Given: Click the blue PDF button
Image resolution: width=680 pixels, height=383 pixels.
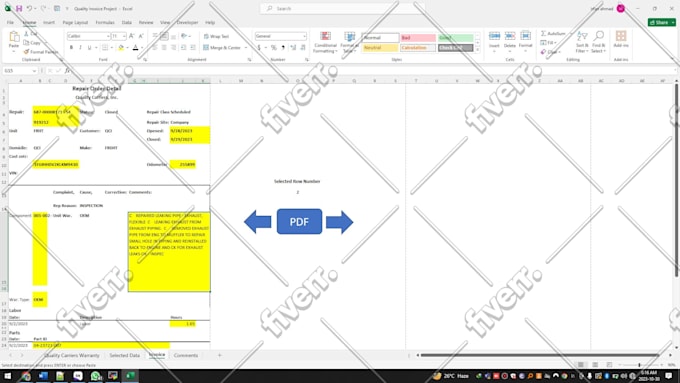Looking at the screenshot, I should pos(299,222).
